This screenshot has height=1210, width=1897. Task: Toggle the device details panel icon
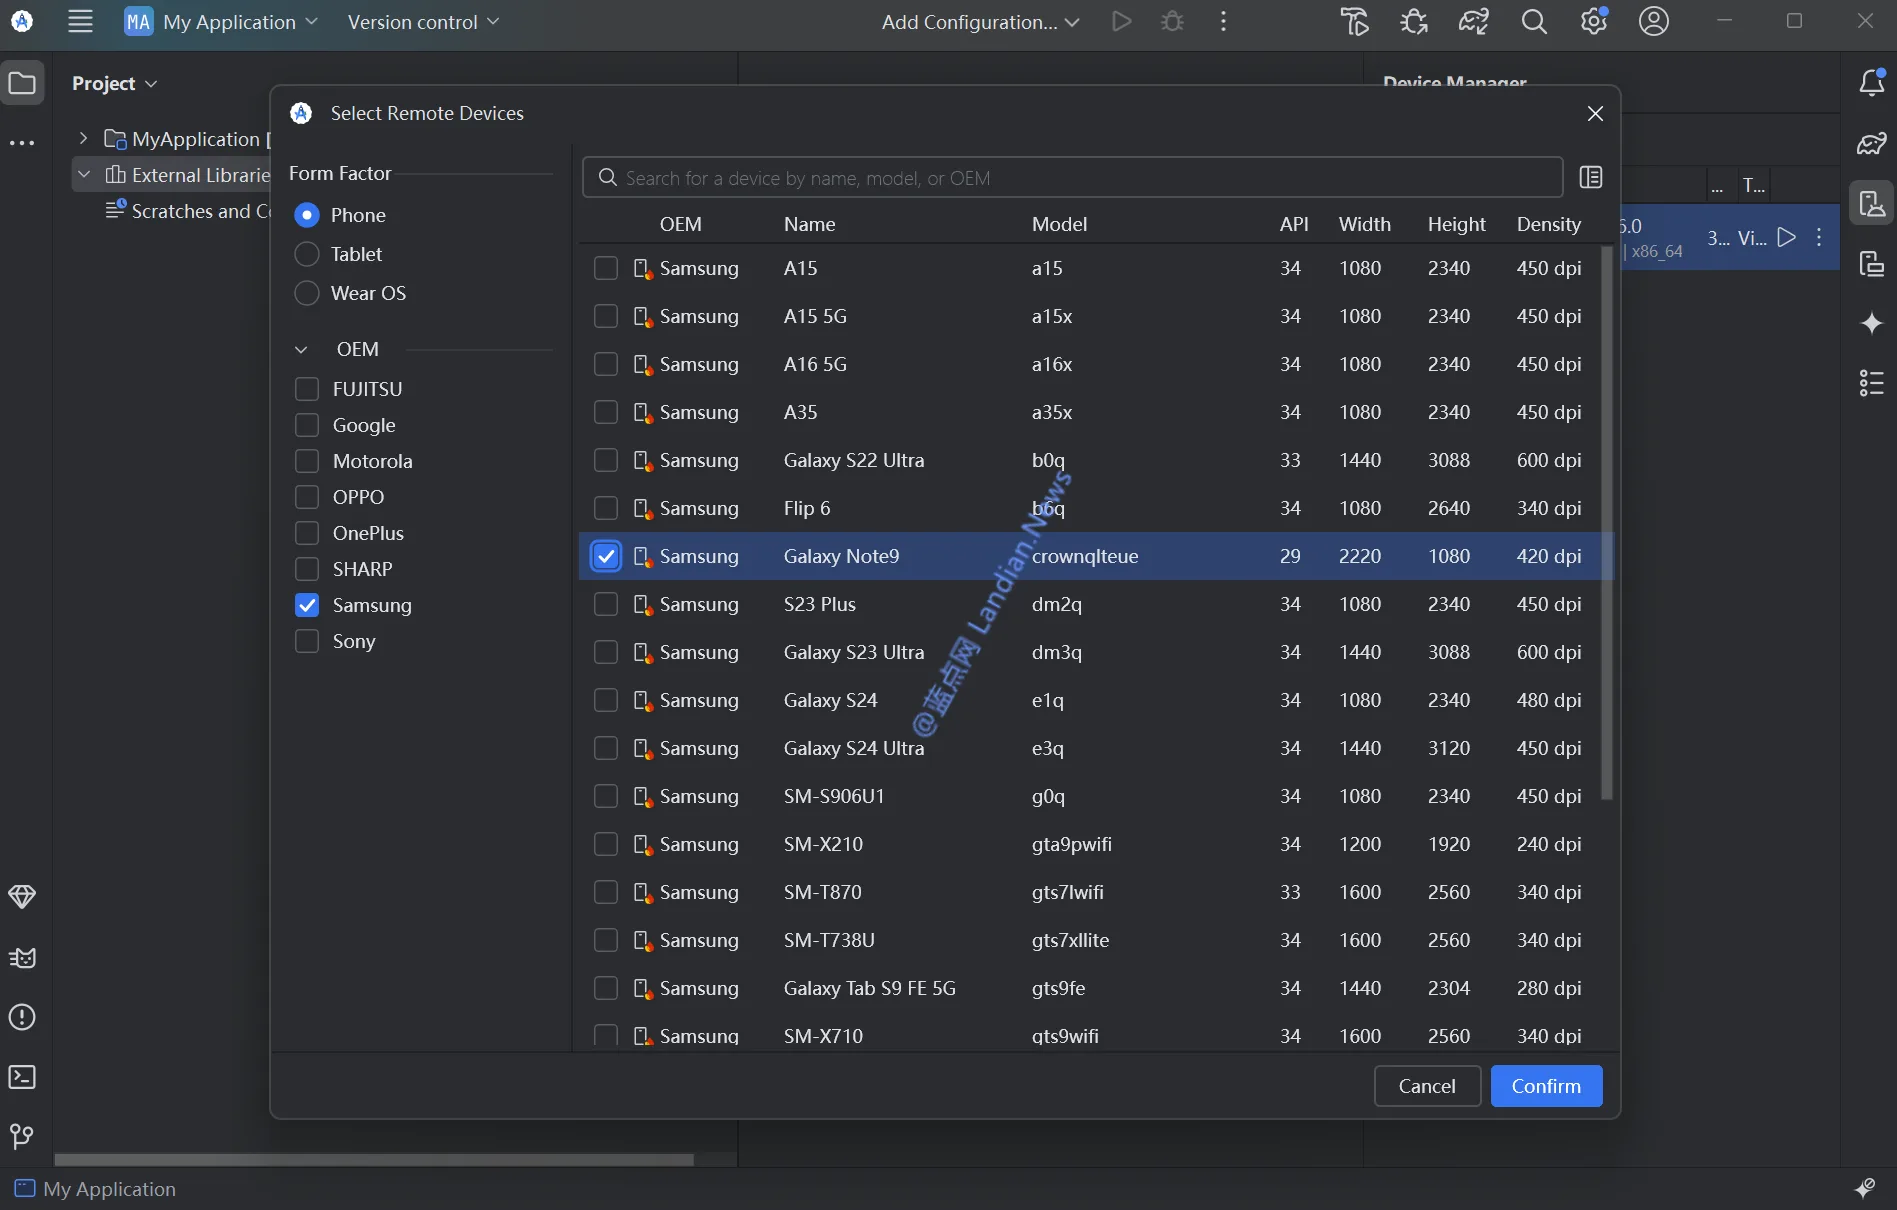(1590, 178)
